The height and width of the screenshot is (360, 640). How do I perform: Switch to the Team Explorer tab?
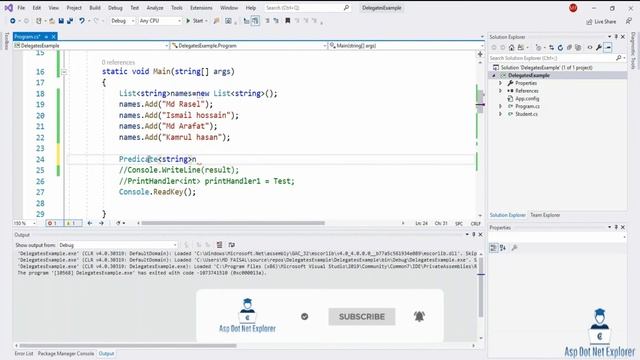pos(545,215)
